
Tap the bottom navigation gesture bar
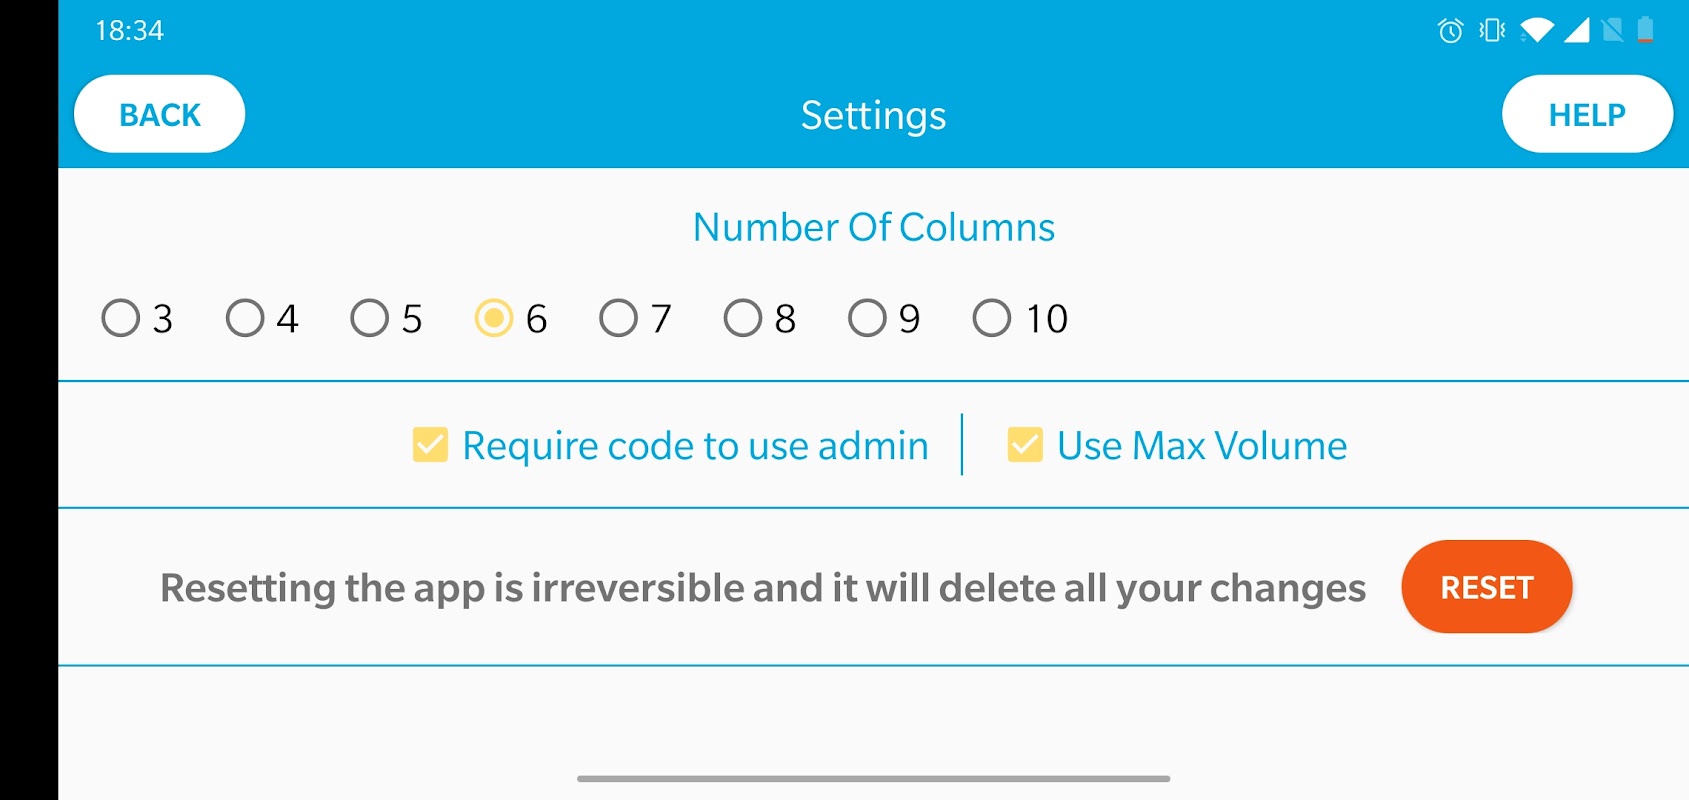click(x=873, y=778)
